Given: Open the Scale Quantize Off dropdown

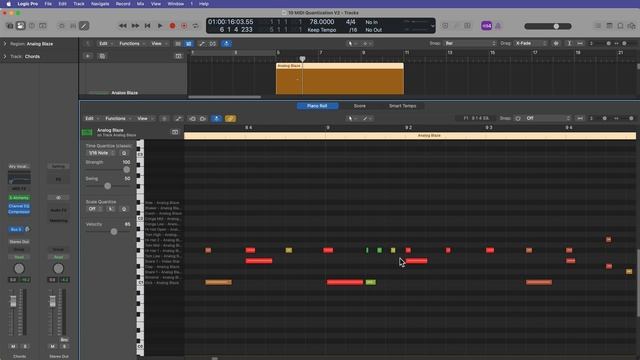Looking at the screenshot, I should click(95, 209).
